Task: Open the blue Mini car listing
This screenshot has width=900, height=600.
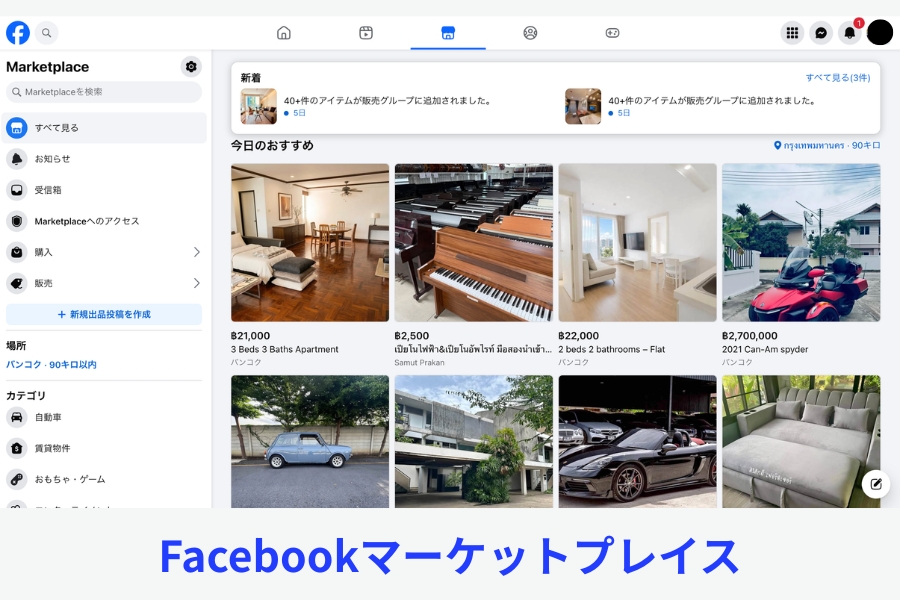Action: (310, 442)
